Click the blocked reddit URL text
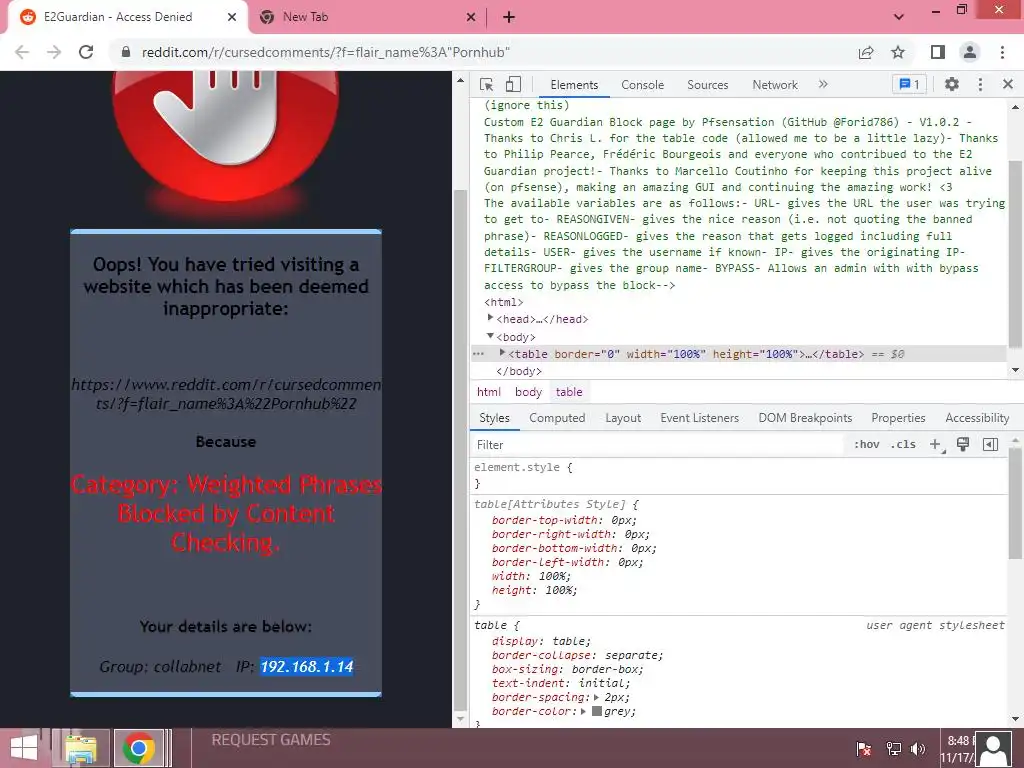 pyautogui.click(x=226, y=394)
